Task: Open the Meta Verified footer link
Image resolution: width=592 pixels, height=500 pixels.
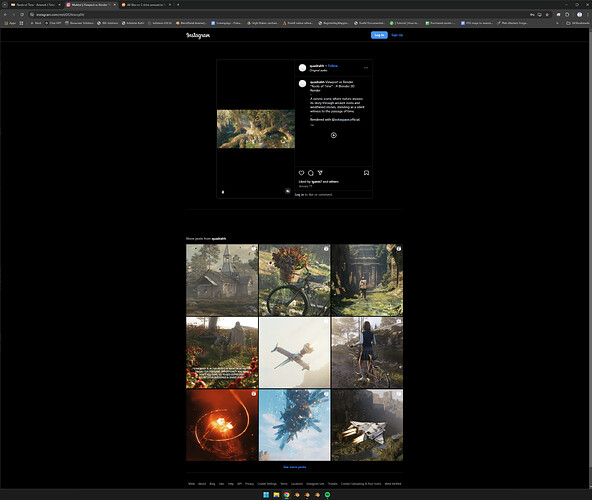Action: 393,484
